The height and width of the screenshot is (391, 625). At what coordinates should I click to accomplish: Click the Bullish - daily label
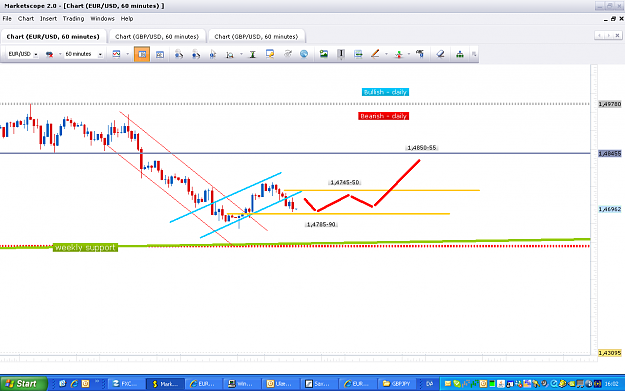[385, 92]
